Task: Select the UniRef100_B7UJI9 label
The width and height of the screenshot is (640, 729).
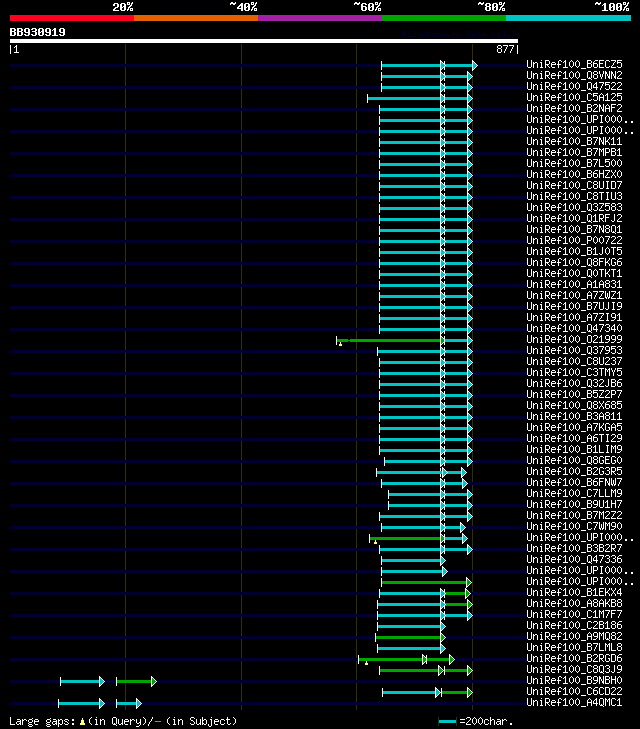Action: [574, 306]
